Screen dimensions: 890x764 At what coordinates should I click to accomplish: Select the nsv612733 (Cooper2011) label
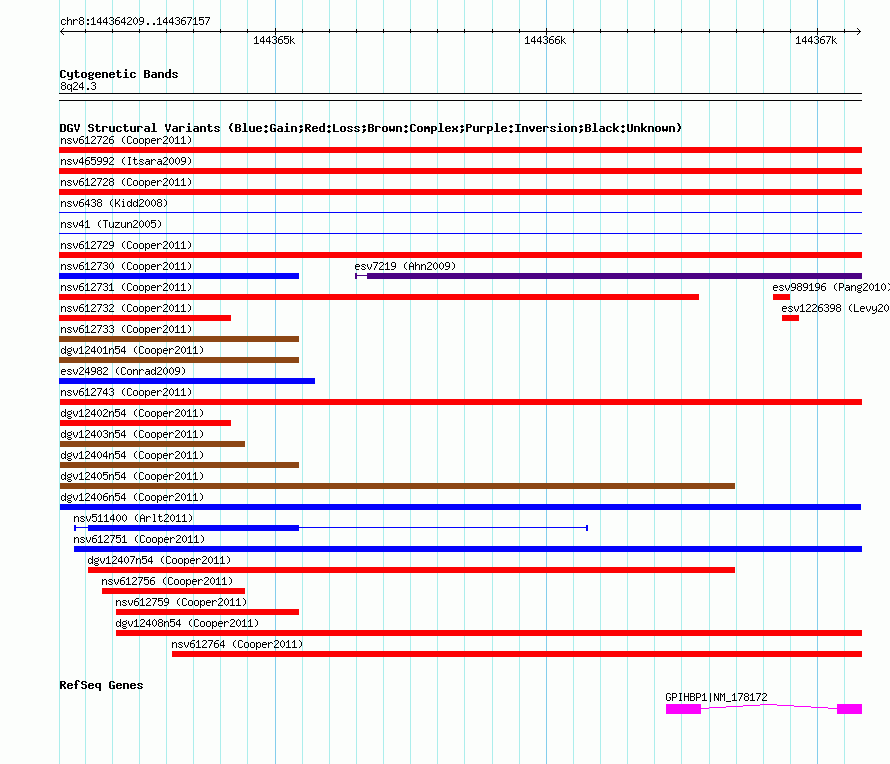[x=126, y=329]
